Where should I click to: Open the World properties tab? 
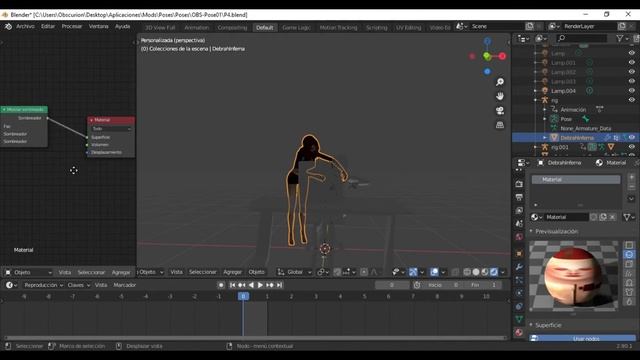[519, 237]
